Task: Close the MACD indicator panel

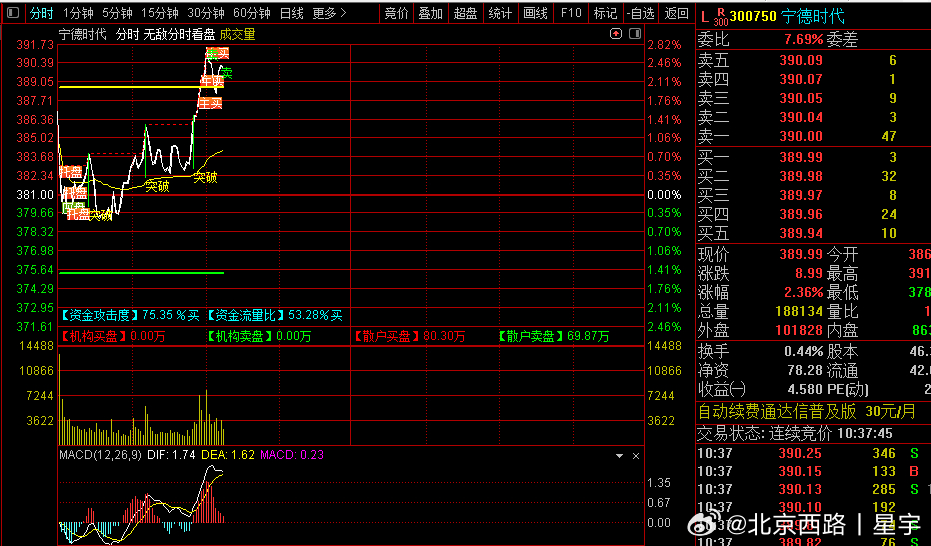Action: (636, 456)
